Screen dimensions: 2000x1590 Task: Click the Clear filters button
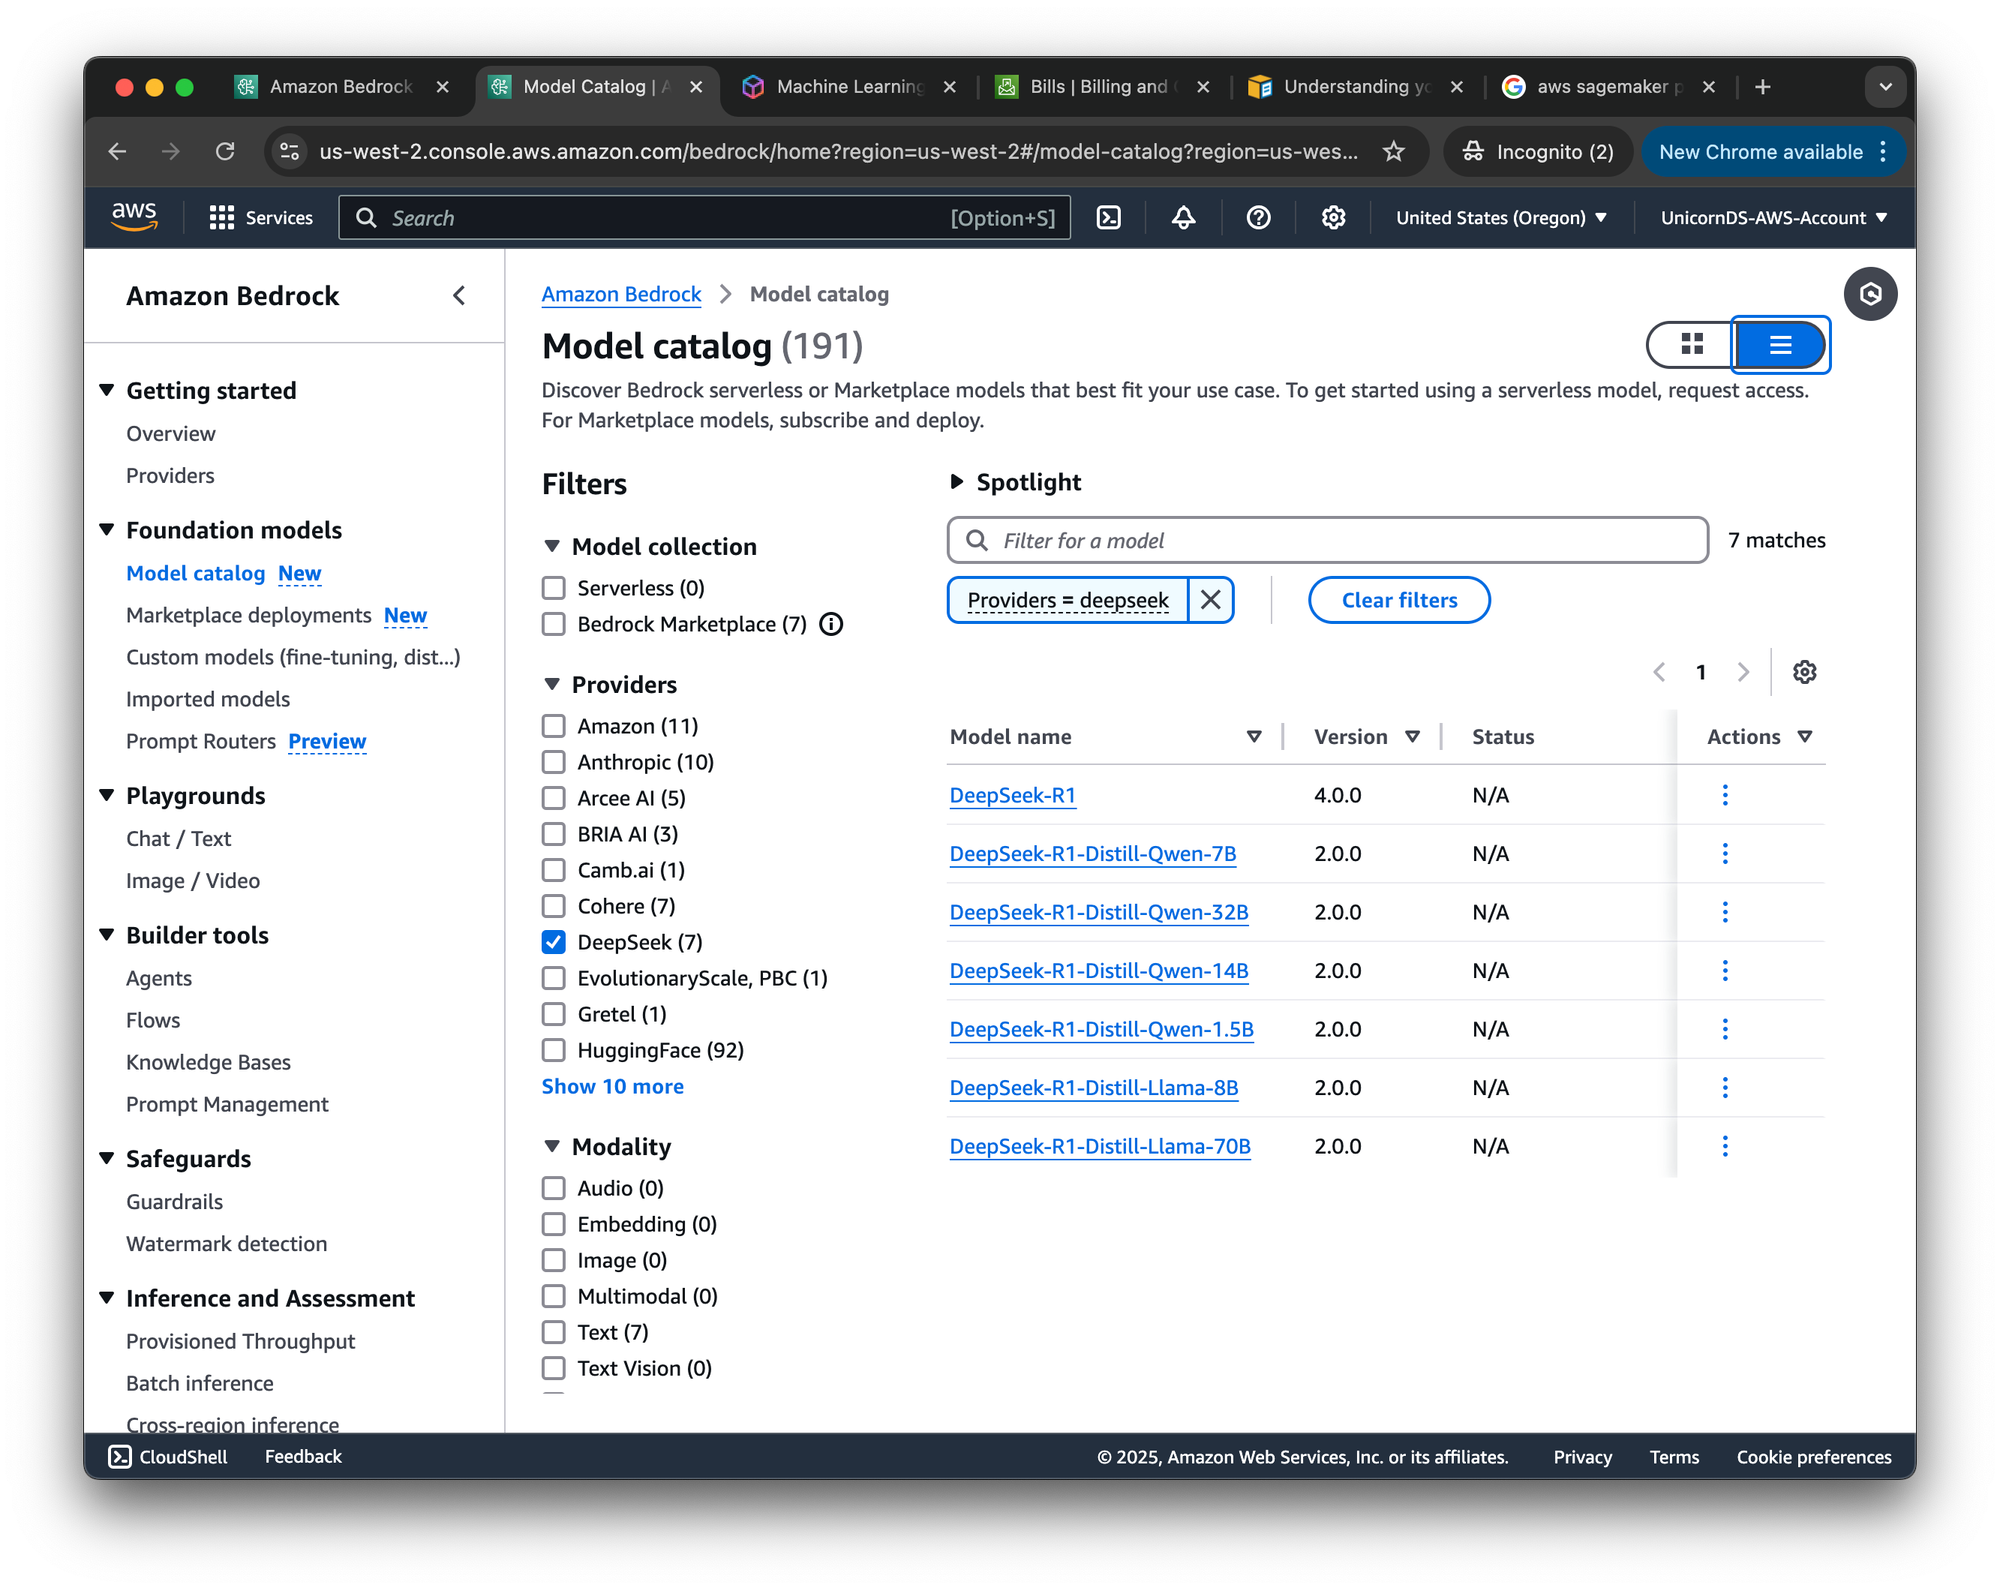(x=1398, y=600)
